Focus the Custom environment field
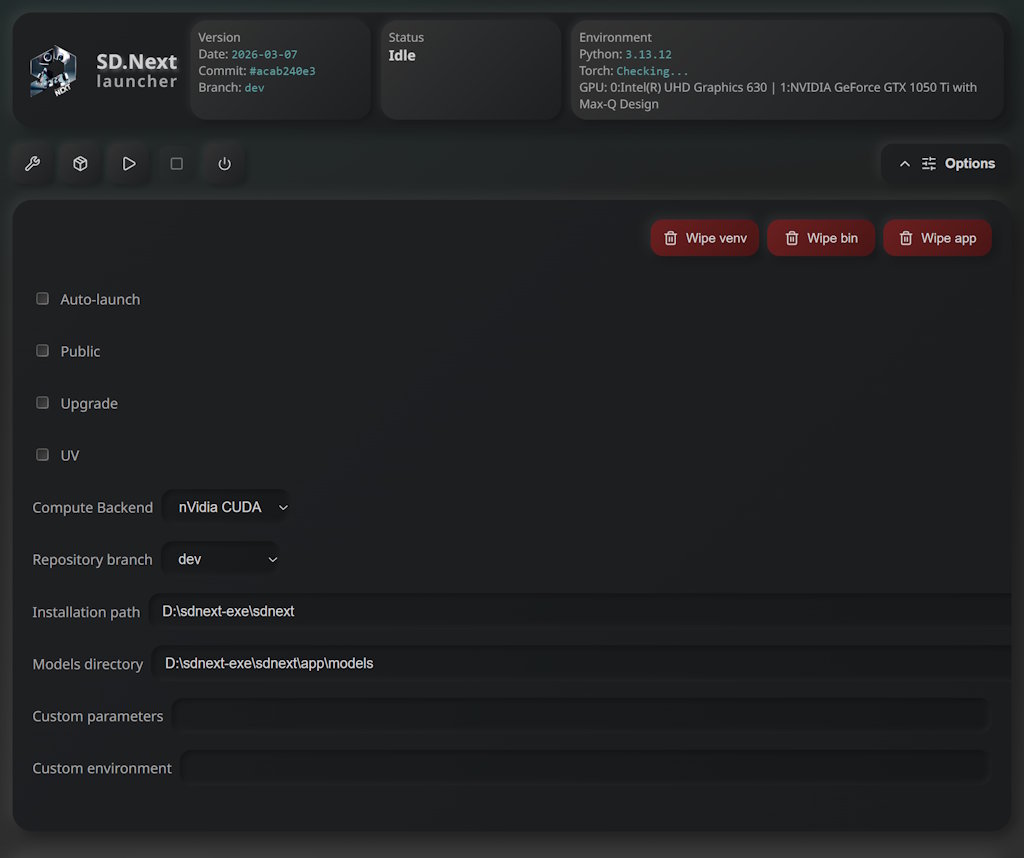1024x858 pixels. click(x=585, y=768)
